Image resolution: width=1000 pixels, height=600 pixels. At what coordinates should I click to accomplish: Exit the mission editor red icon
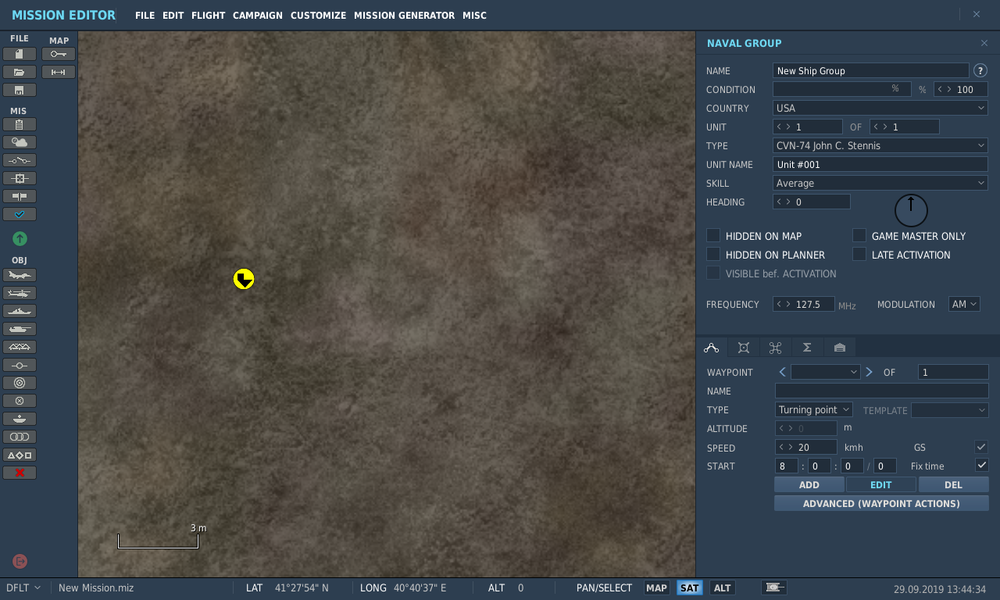click(20, 561)
